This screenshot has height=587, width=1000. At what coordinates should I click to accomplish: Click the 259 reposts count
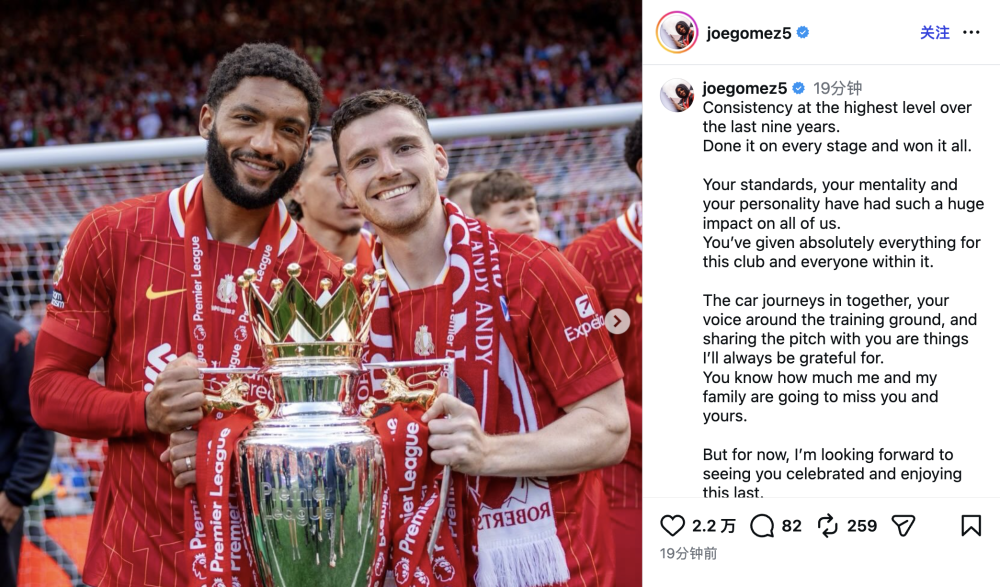point(862,526)
